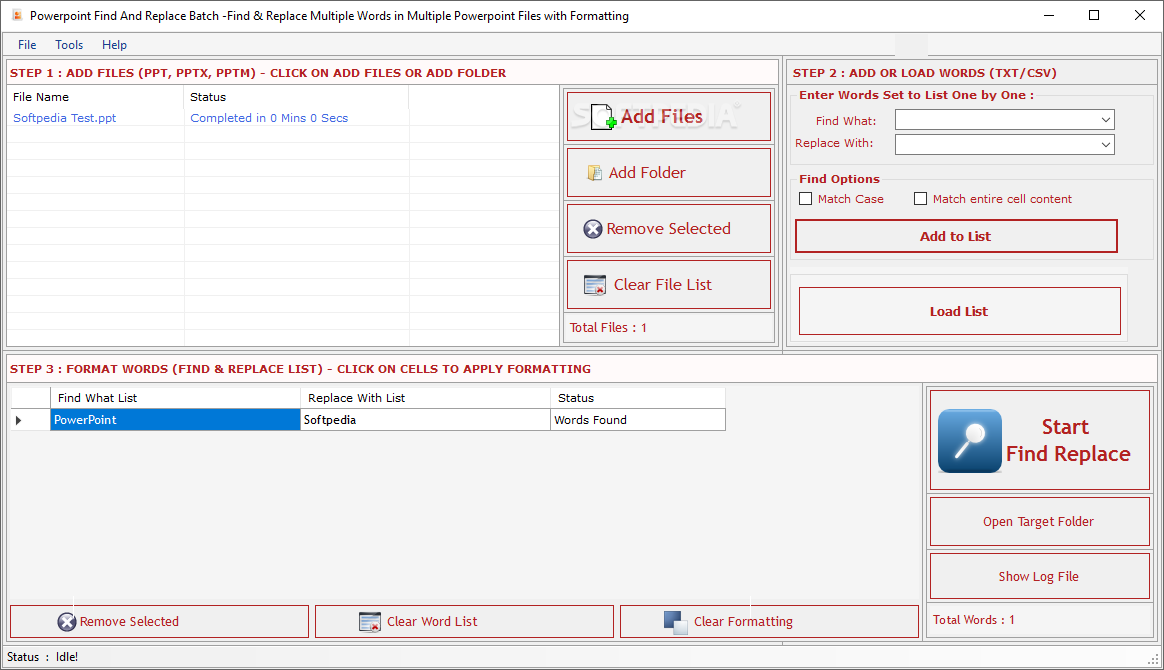The image size is (1164, 670).
Task: Click the Completed in 0 Mins 0 Secs status
Action: click(269, 118)
